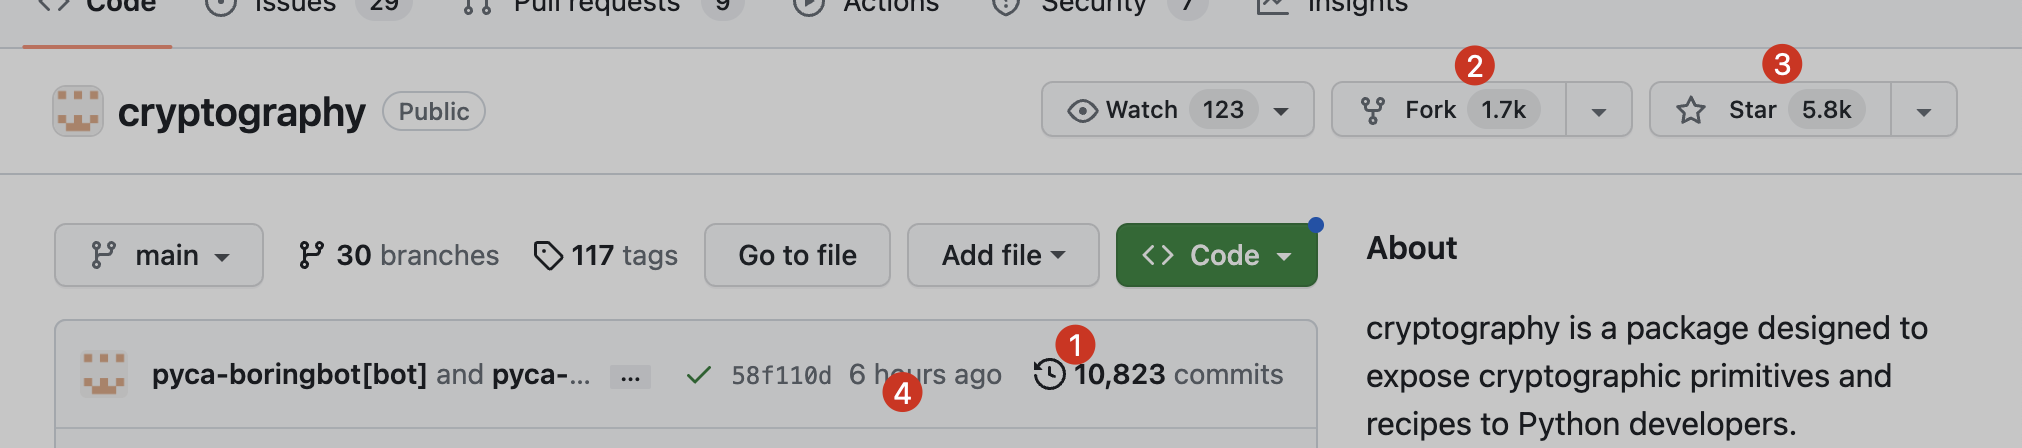The image size is (2022, 448).
Task: Open the fork options dropdown arrow
Action: (x=1599, y=111)
